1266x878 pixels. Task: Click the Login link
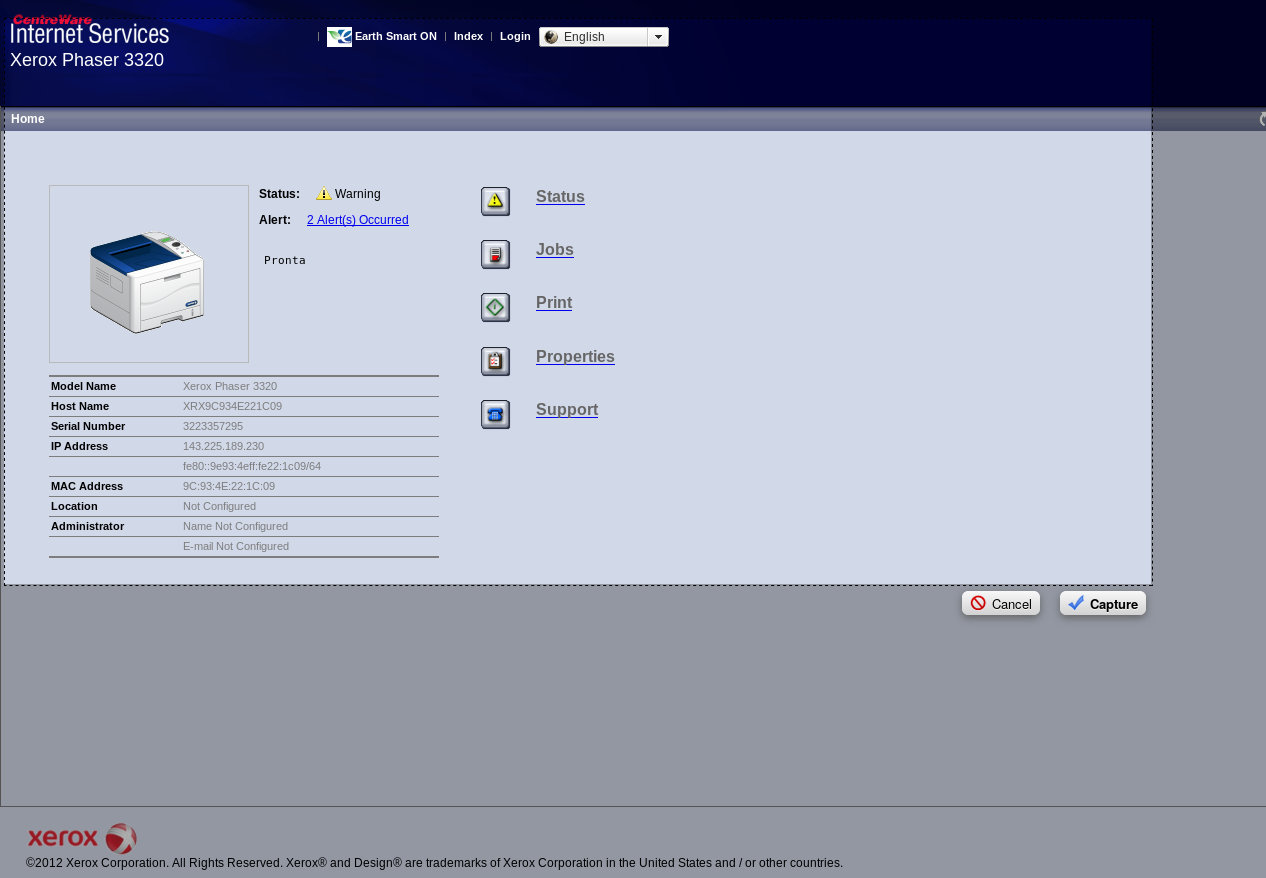point(515,36)
